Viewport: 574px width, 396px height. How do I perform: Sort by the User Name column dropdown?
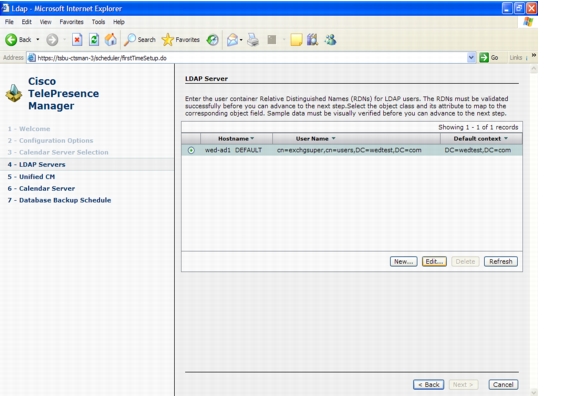click(333, 138)
